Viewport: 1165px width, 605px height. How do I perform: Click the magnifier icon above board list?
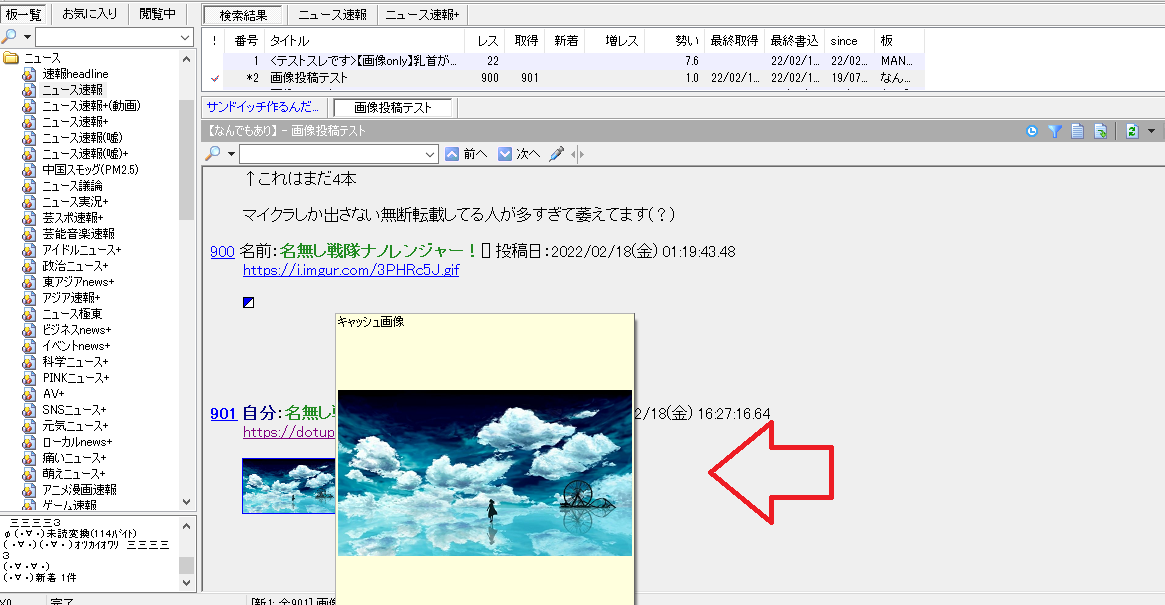tap(10, 36)
